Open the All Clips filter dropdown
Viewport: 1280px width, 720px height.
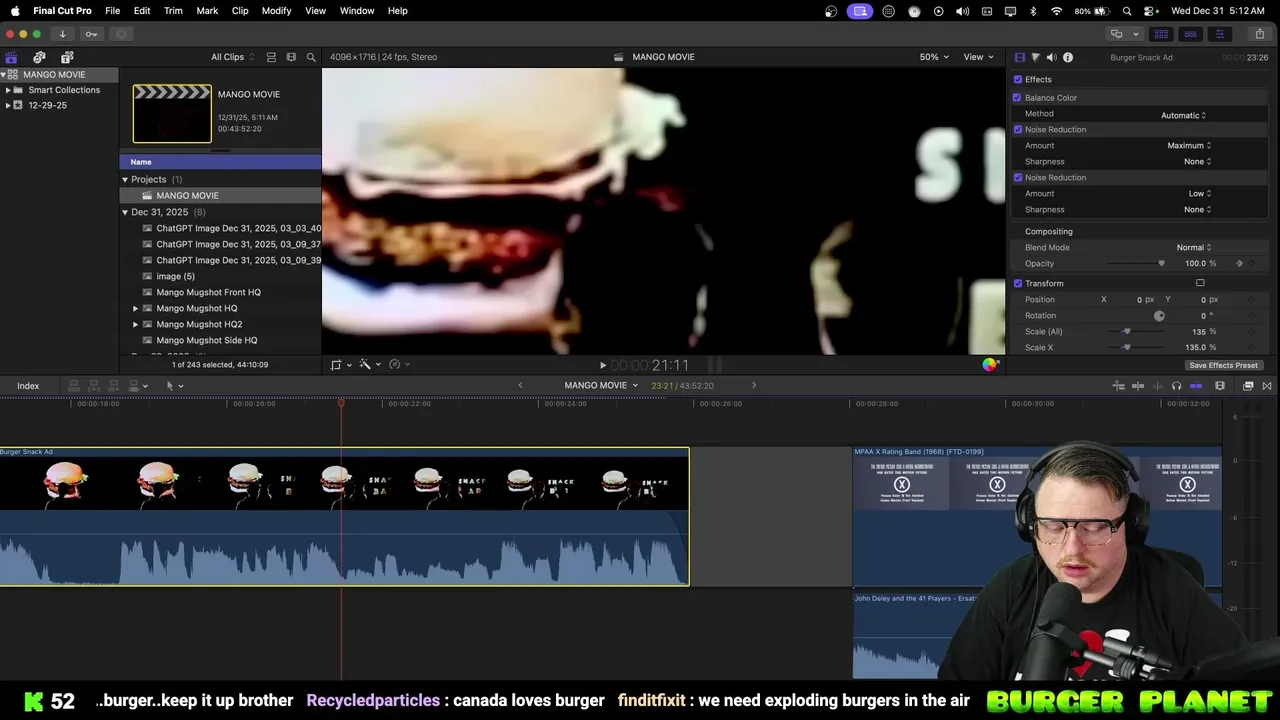(x=232, y=57)
